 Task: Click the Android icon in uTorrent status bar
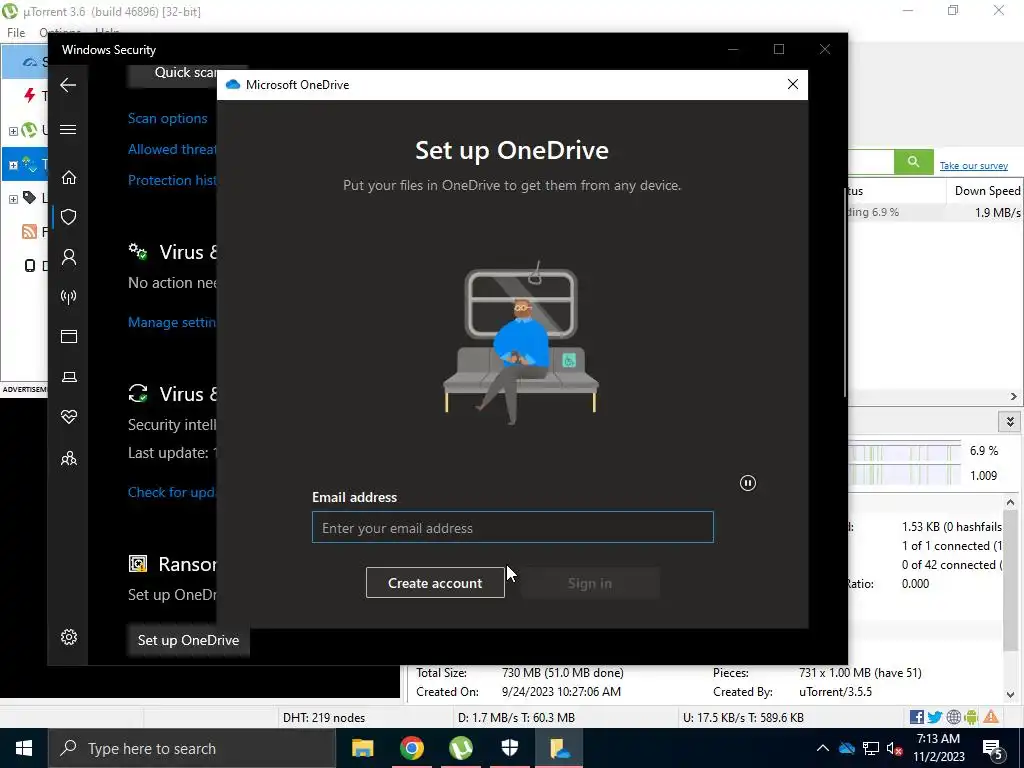point(971,718)
